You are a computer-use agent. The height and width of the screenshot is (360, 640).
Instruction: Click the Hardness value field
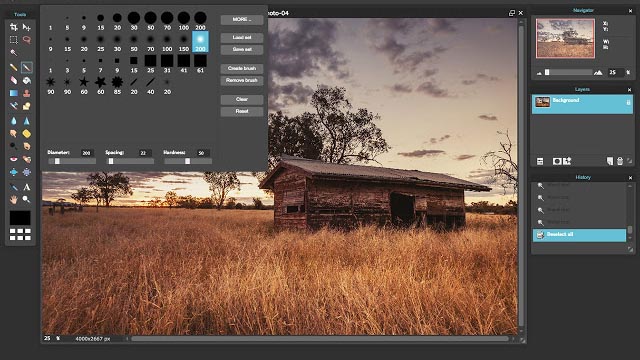202,153
